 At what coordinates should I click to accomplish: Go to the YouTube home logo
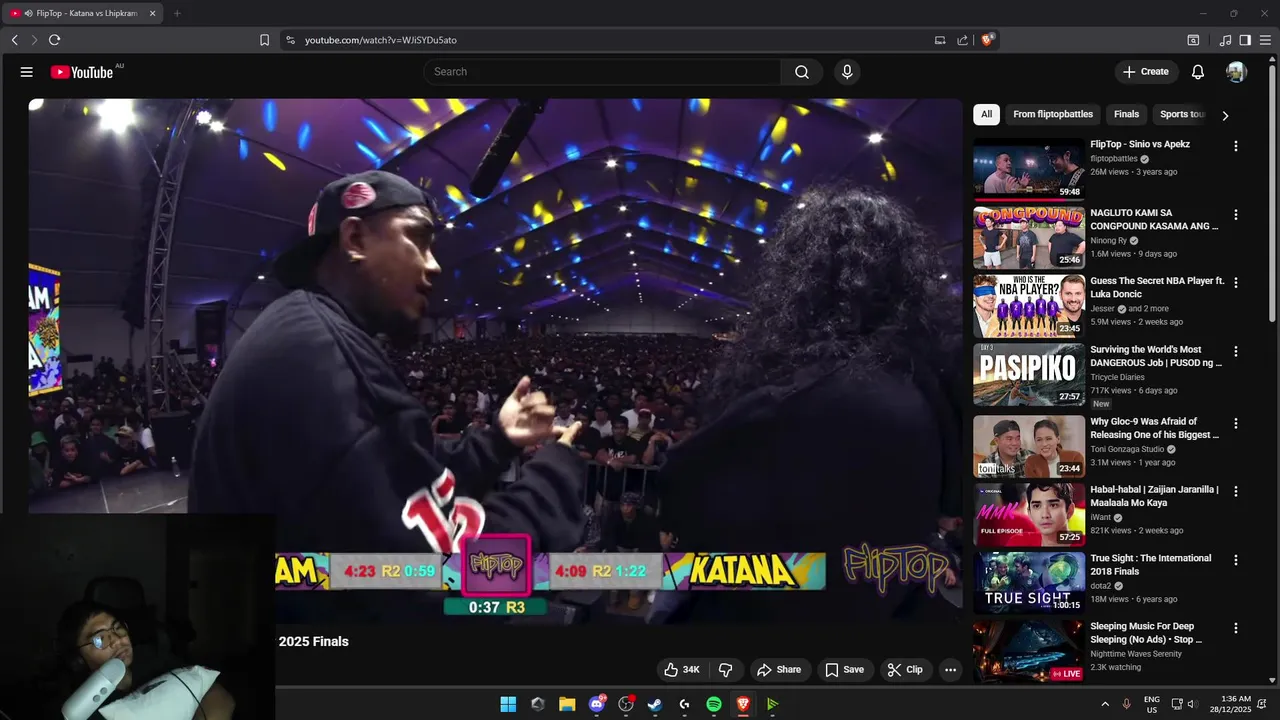tap(84, 72)
